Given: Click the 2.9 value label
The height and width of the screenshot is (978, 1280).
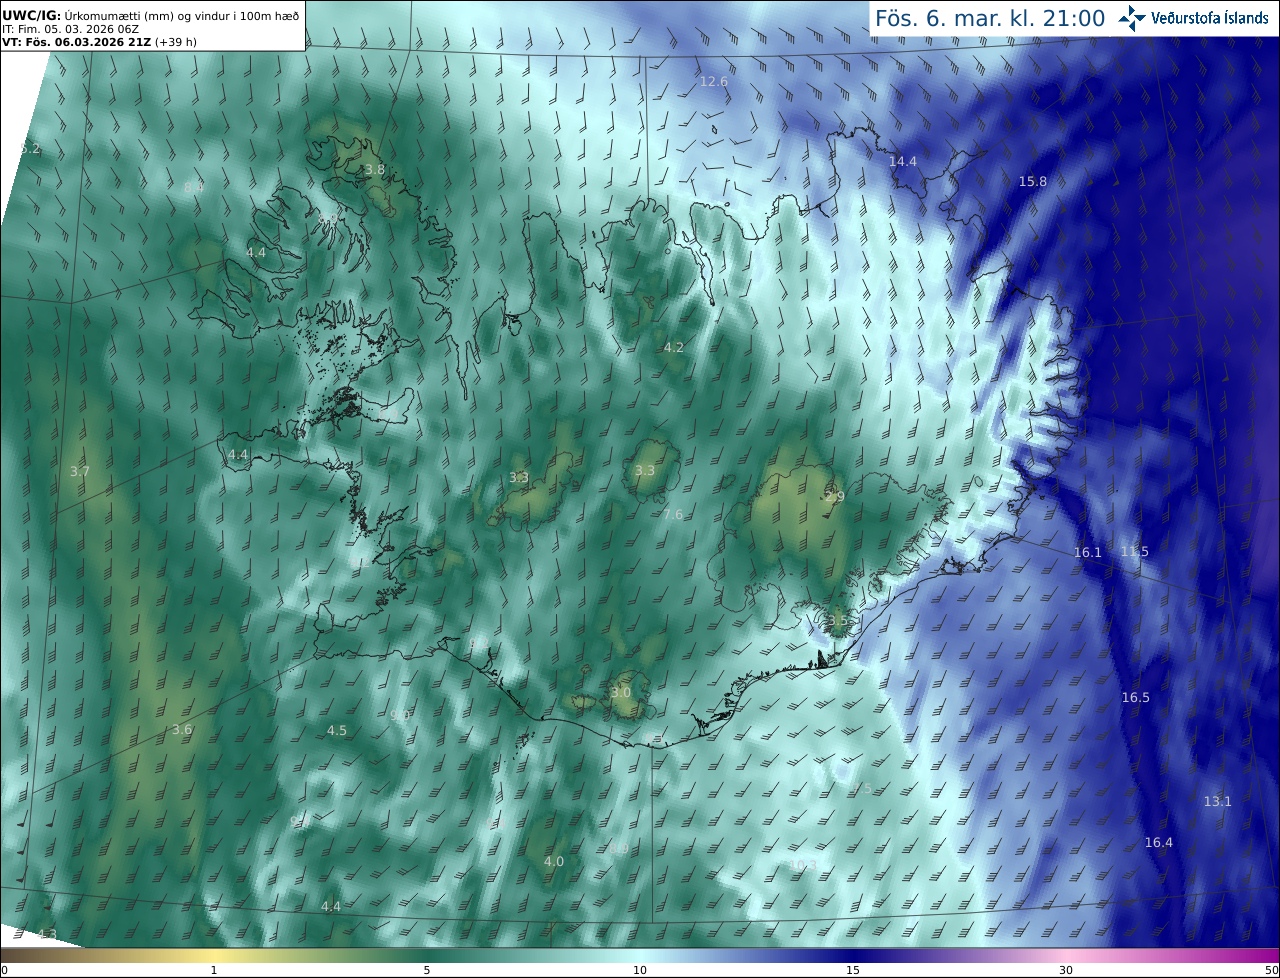Looking at the screenshot, I should (835, 496).
